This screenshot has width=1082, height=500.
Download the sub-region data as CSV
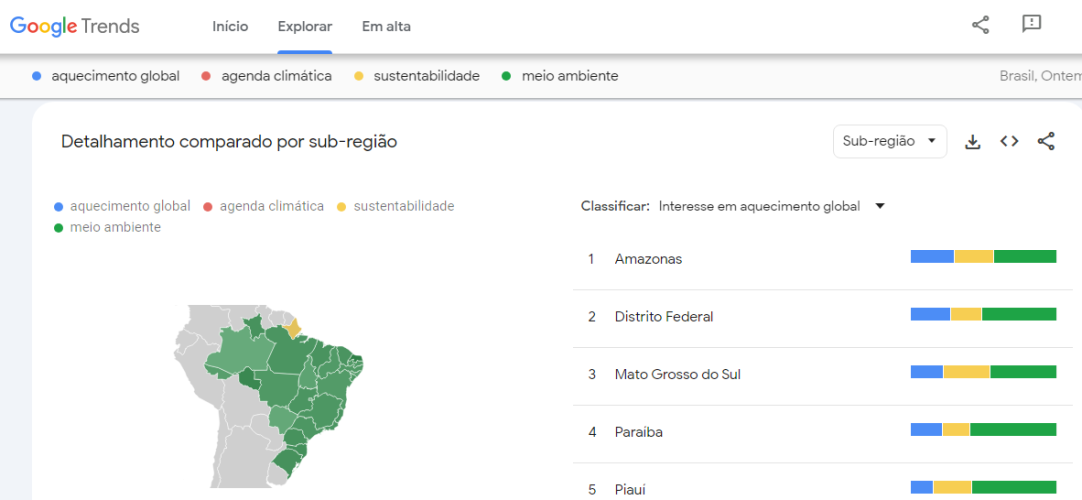click(x=972, y=142)
